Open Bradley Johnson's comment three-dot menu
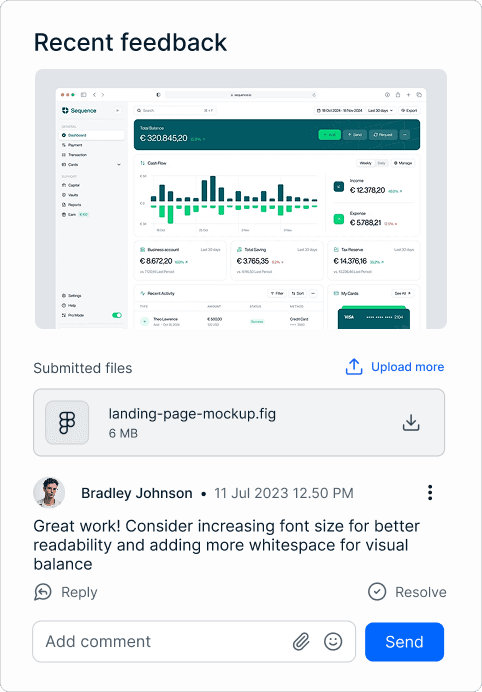 430,493
